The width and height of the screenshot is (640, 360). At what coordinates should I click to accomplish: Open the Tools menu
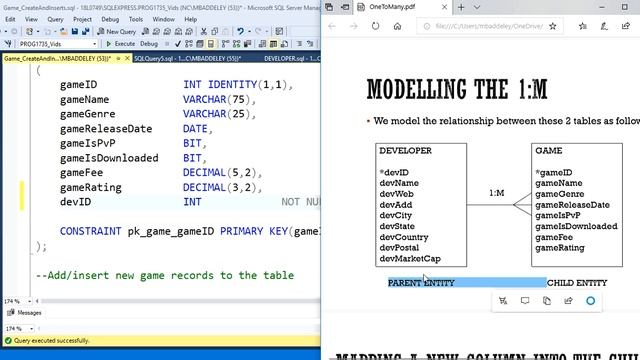(x=136, y=19)
